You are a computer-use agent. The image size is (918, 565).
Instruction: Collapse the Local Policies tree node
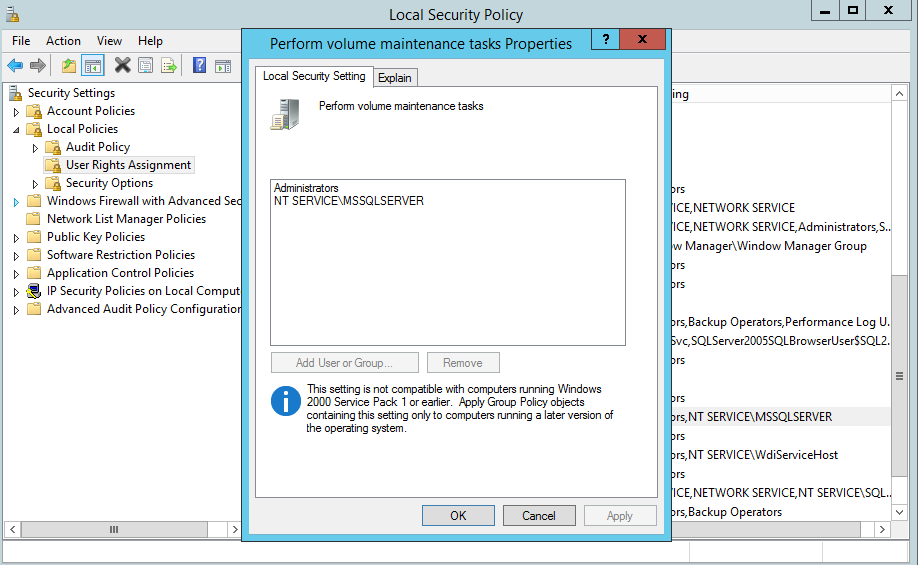tap(16, 129)
